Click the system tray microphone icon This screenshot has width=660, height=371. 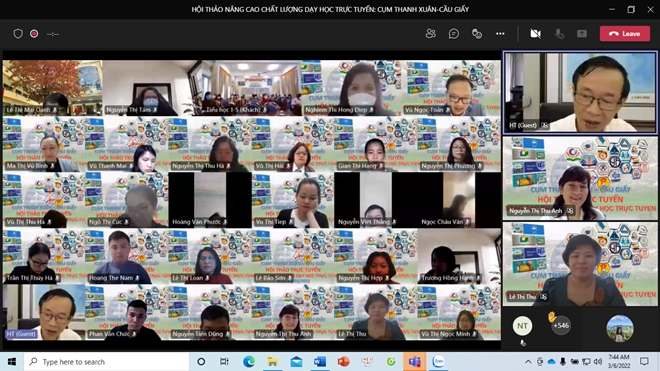click(563, 362)
